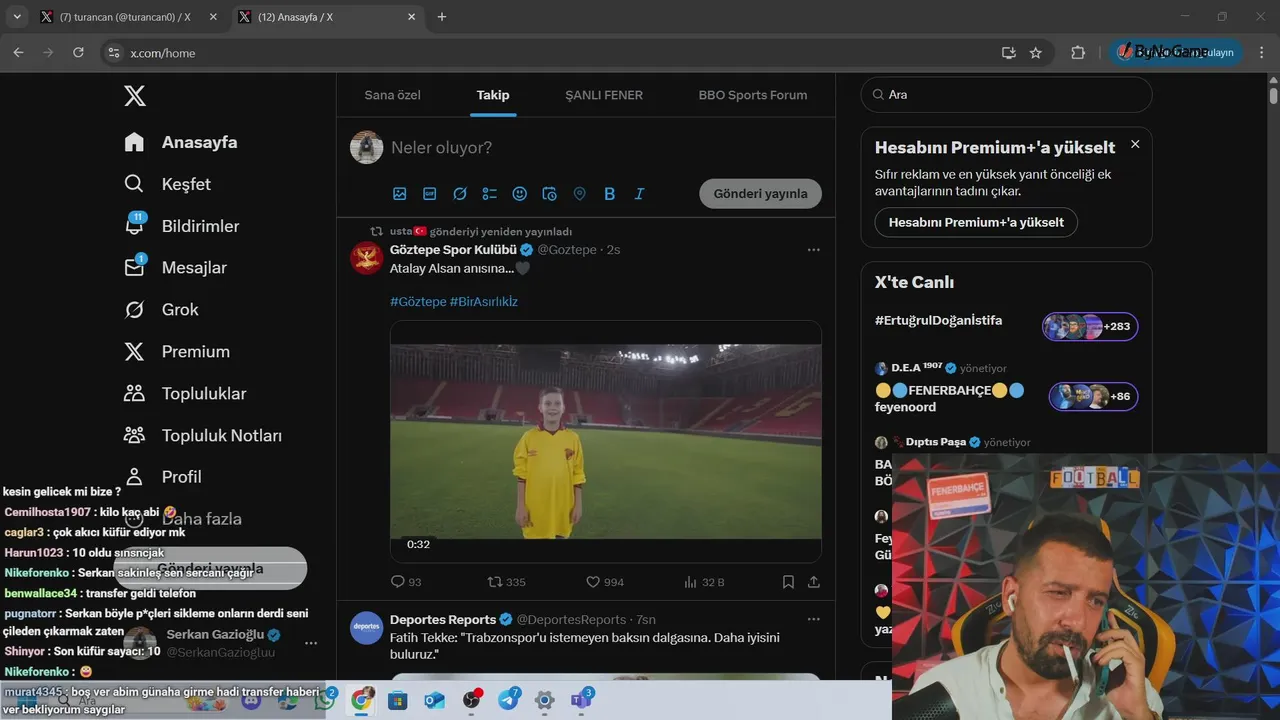This screenshot has height=720, width=1280.
Task: Open Bildirimler notifications
Action: 180,226
